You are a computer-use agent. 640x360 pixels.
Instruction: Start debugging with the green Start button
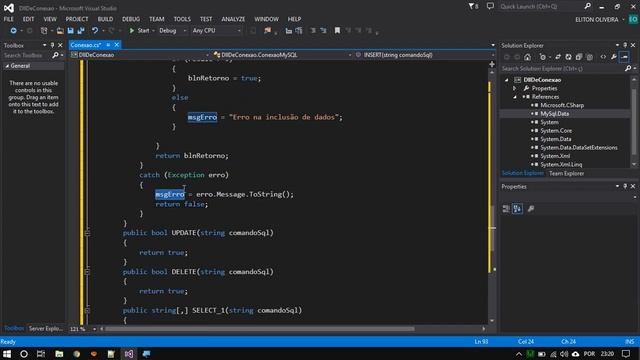click(139, 31)
